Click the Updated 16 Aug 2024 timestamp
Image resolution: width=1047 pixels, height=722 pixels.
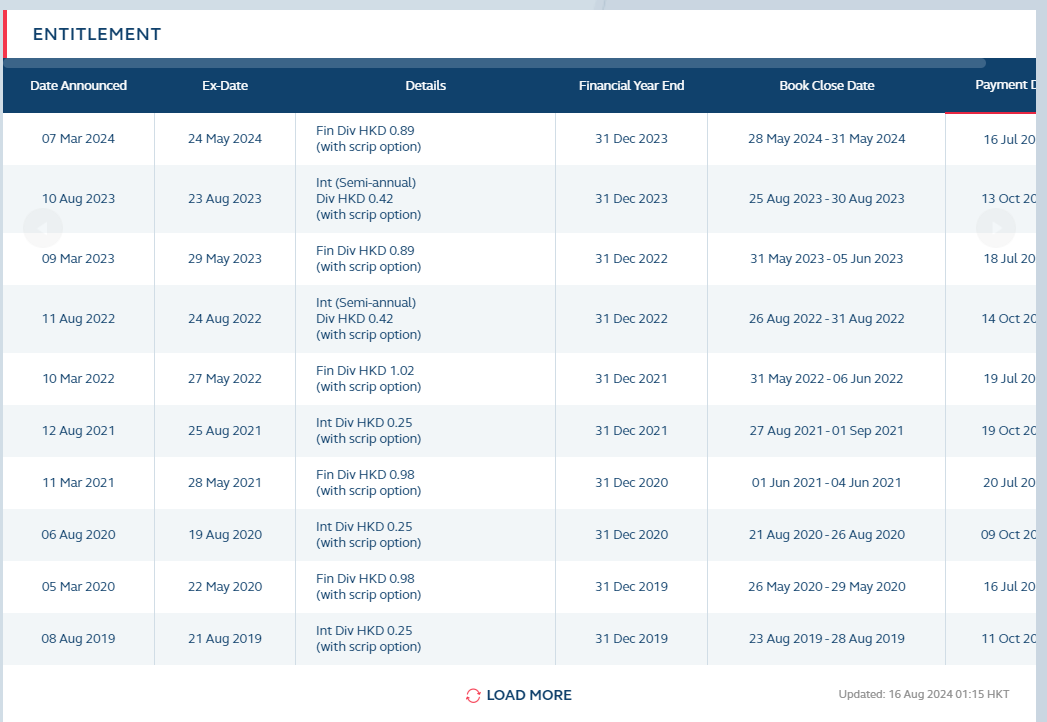pyautogui.click(x=923, y=695)
